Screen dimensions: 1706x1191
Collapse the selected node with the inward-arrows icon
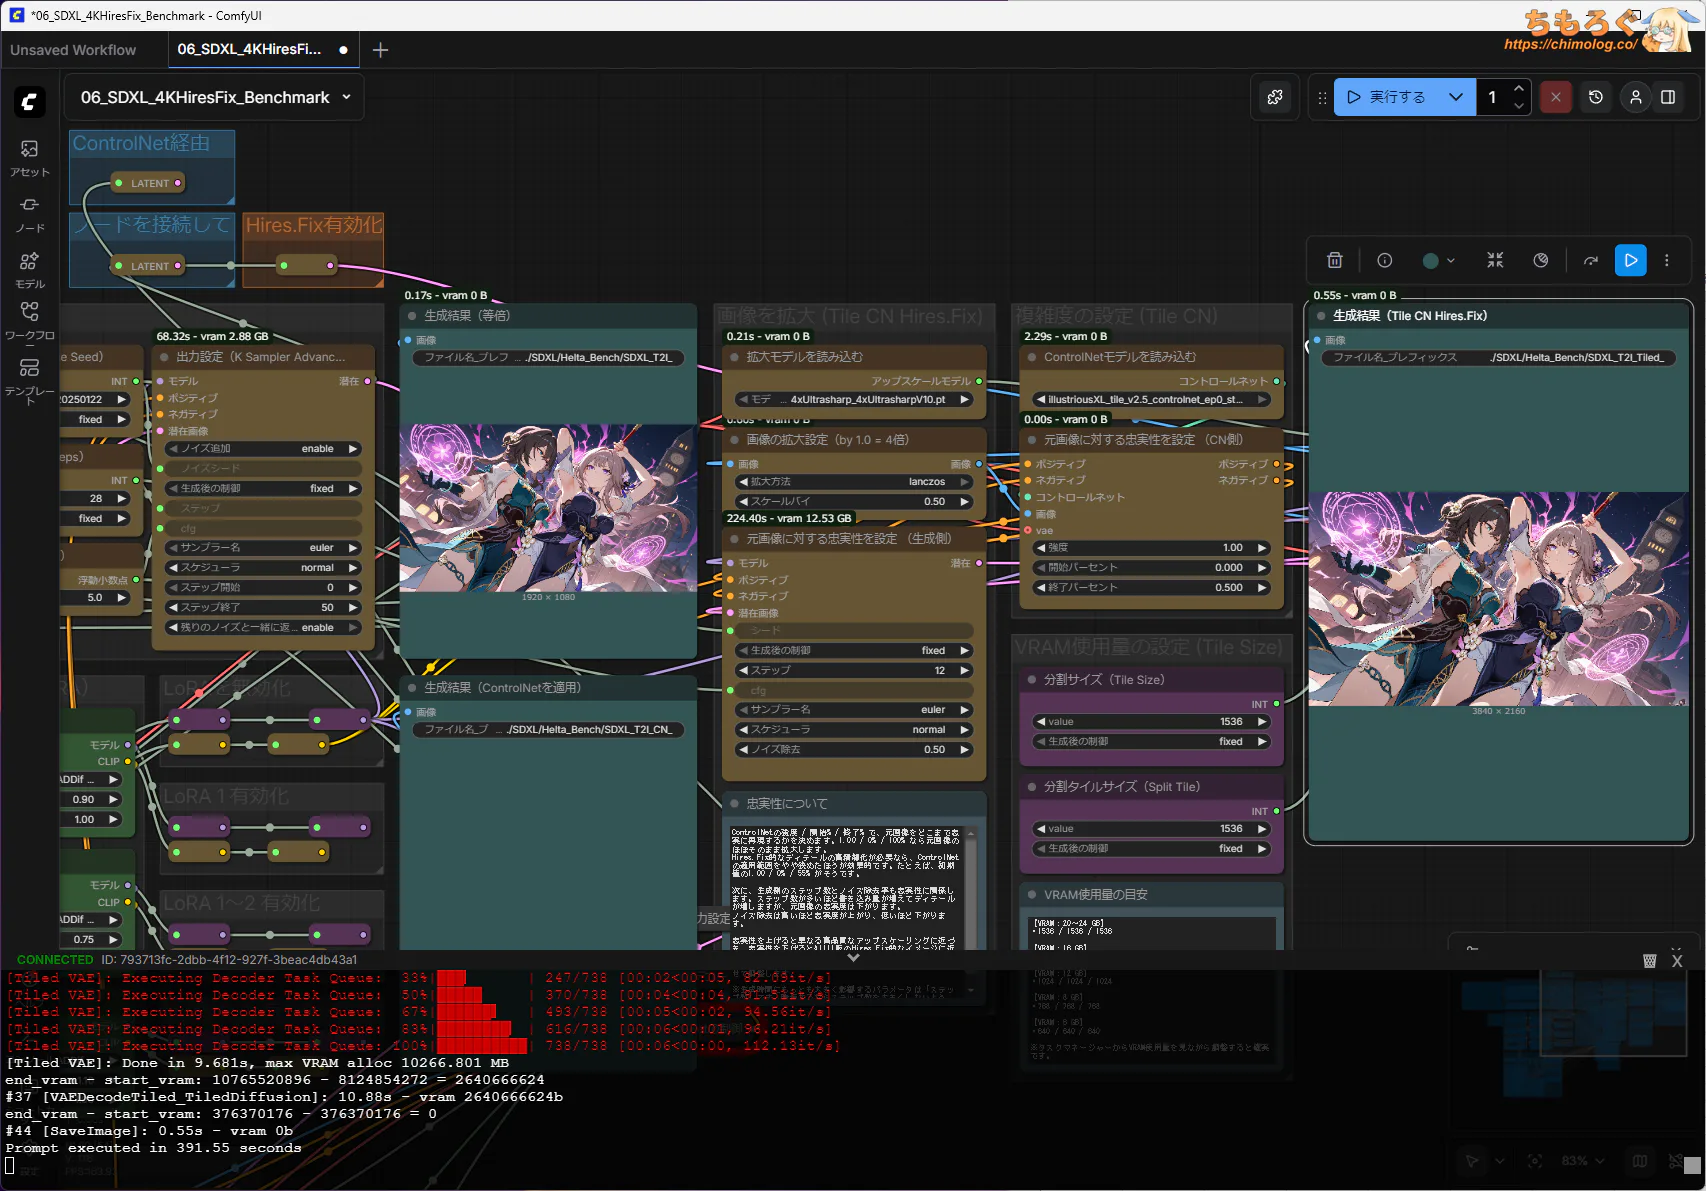pos(1495,260)
